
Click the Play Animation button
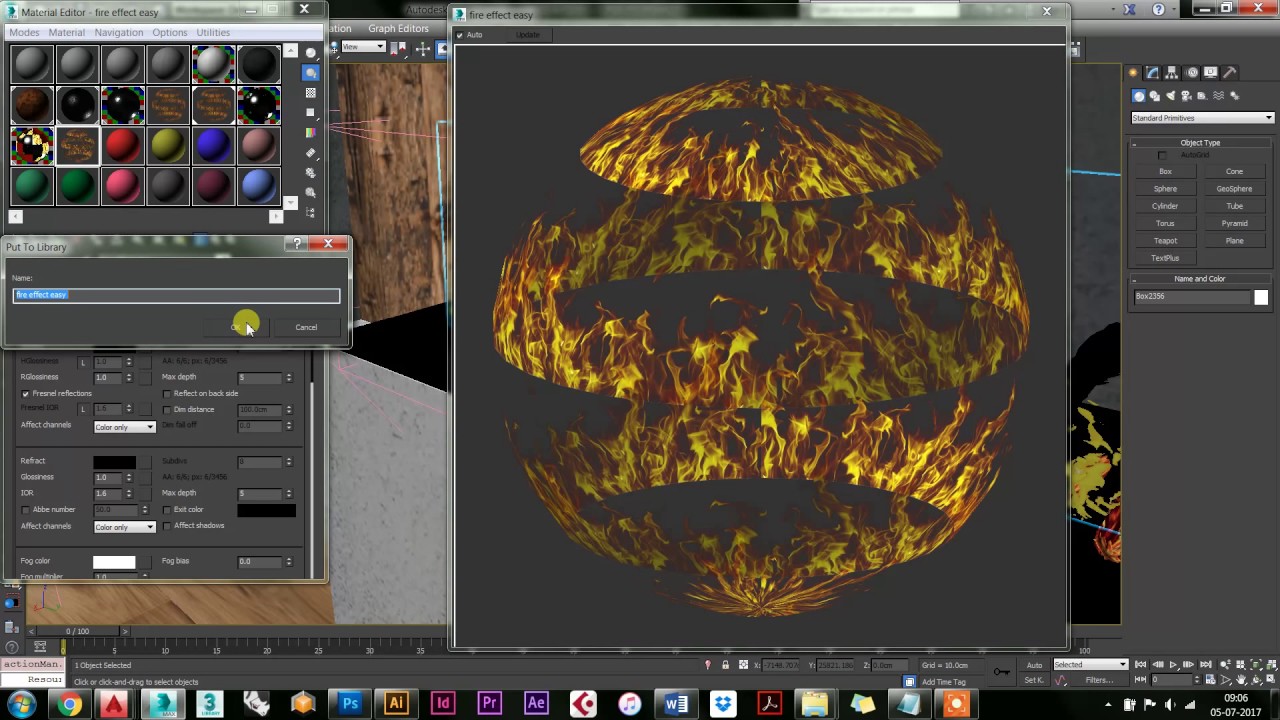[x=1173, y=665]
